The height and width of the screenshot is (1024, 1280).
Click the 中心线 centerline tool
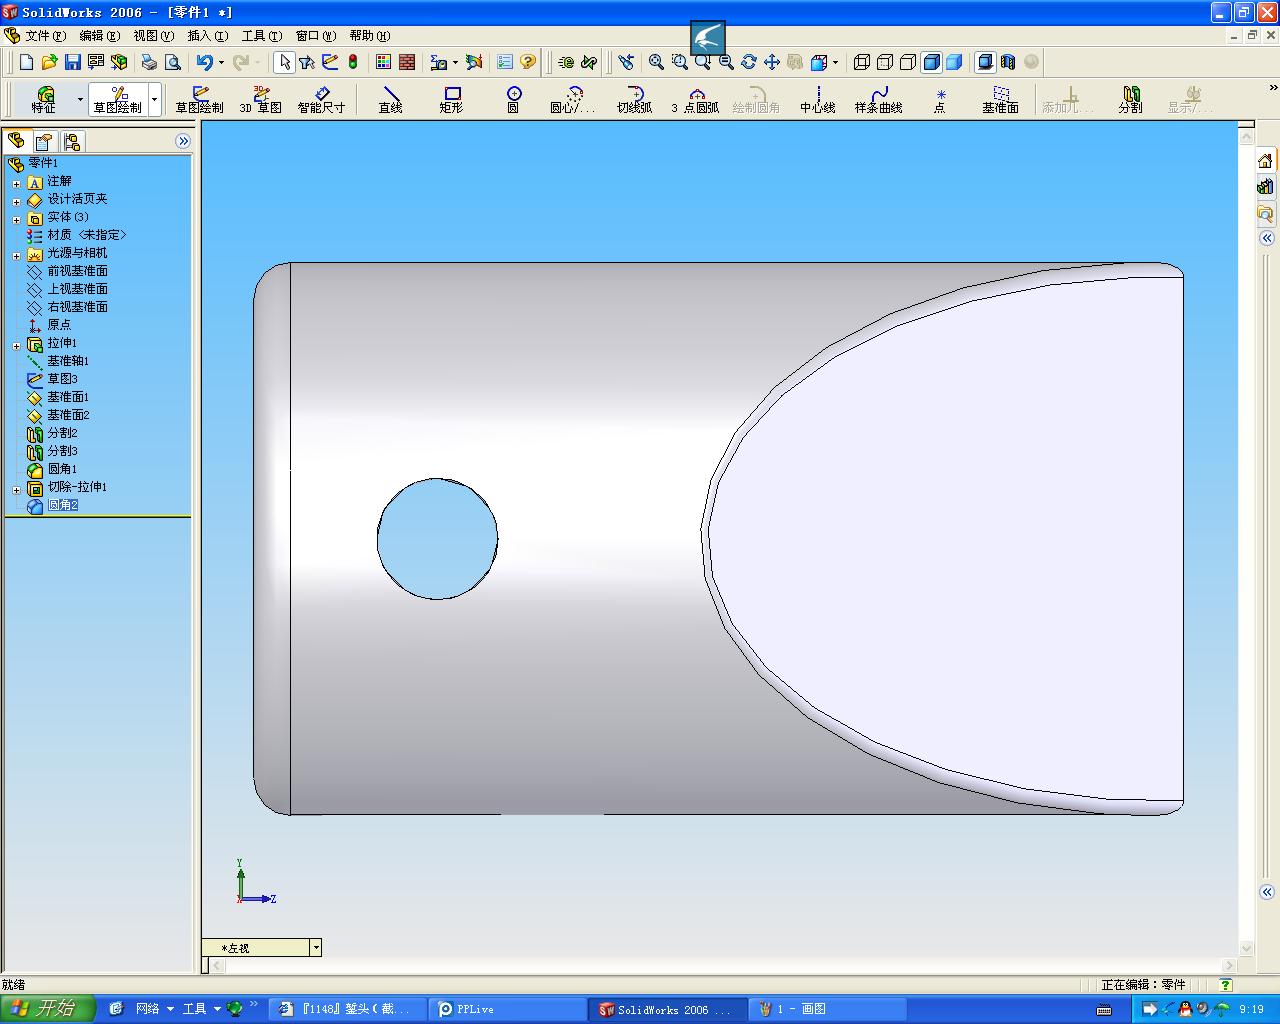tap(818, 99)
